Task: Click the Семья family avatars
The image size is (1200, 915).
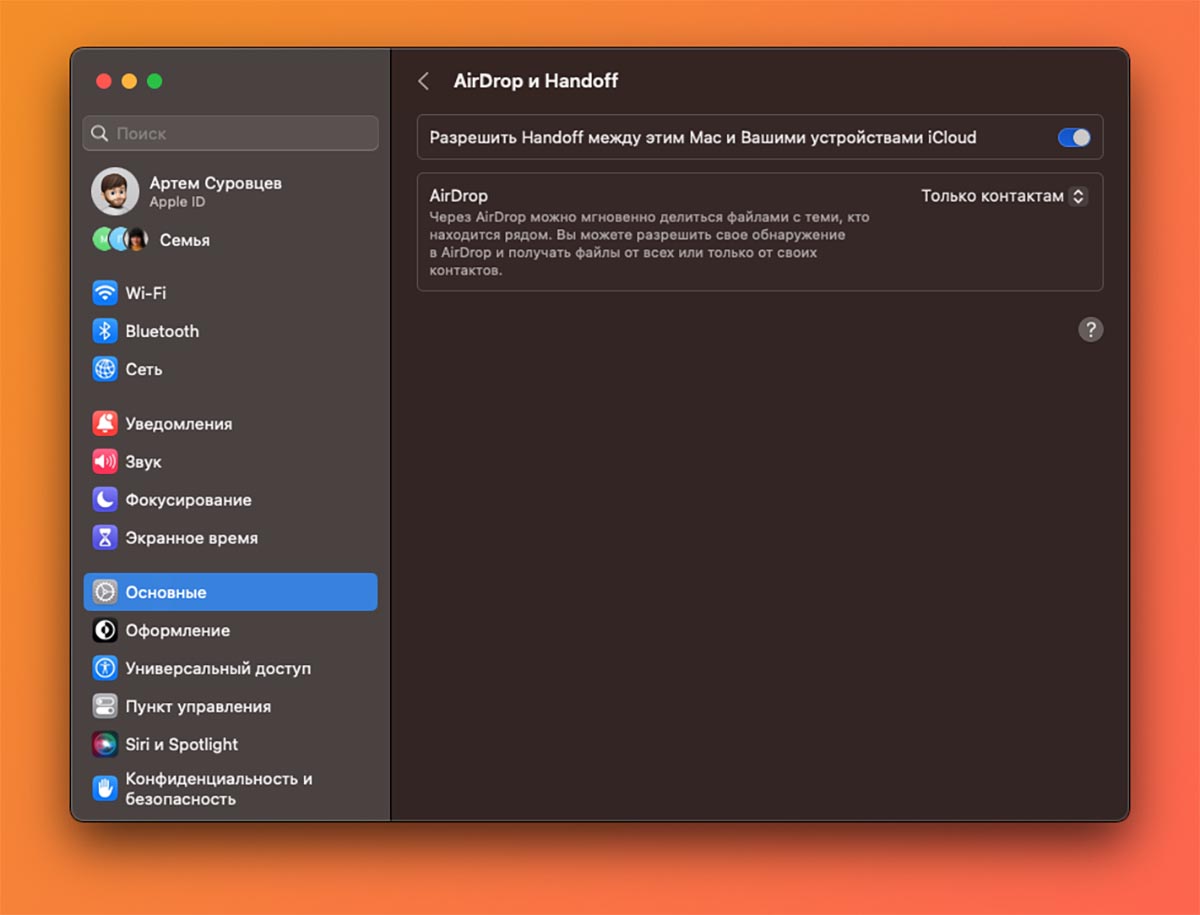Action: [x=121, y=240]
